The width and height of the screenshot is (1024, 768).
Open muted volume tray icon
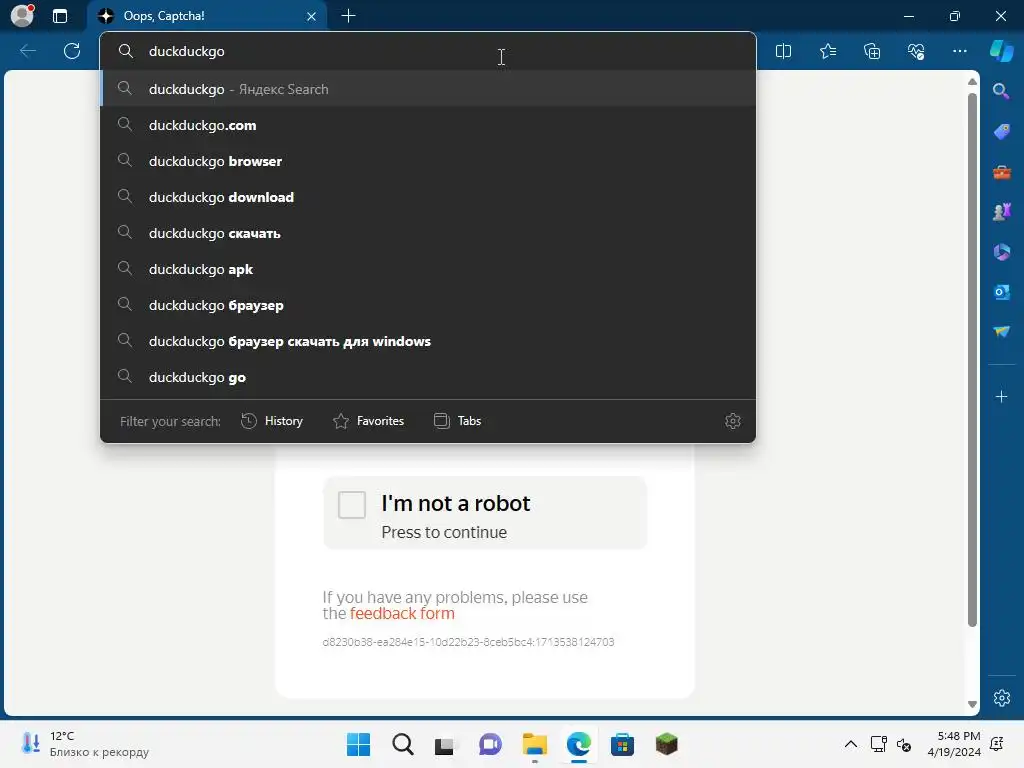click(904, 744)
